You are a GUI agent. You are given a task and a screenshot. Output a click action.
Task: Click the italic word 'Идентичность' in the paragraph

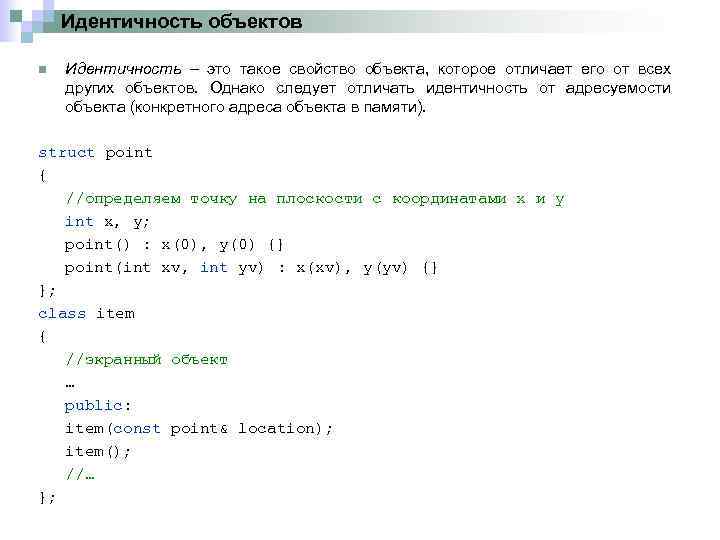(123, 69)
